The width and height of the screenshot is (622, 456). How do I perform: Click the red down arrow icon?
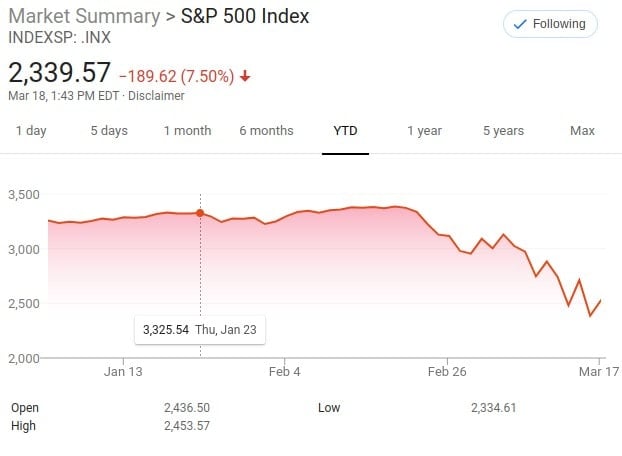(245, 76)
